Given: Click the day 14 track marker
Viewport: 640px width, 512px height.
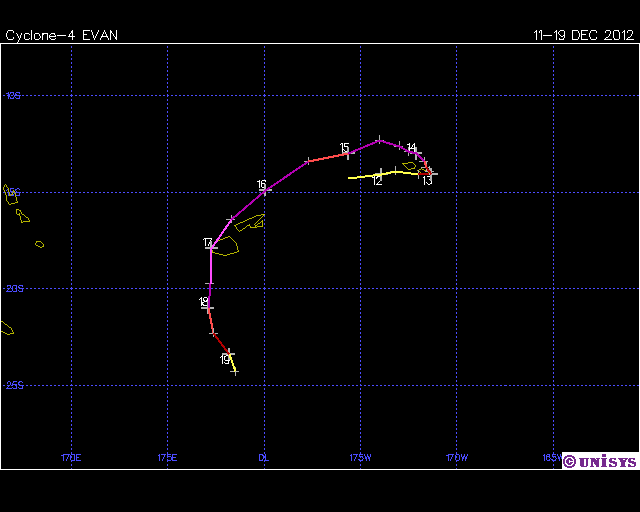Looking at the screenshot, I should point(411,149).
